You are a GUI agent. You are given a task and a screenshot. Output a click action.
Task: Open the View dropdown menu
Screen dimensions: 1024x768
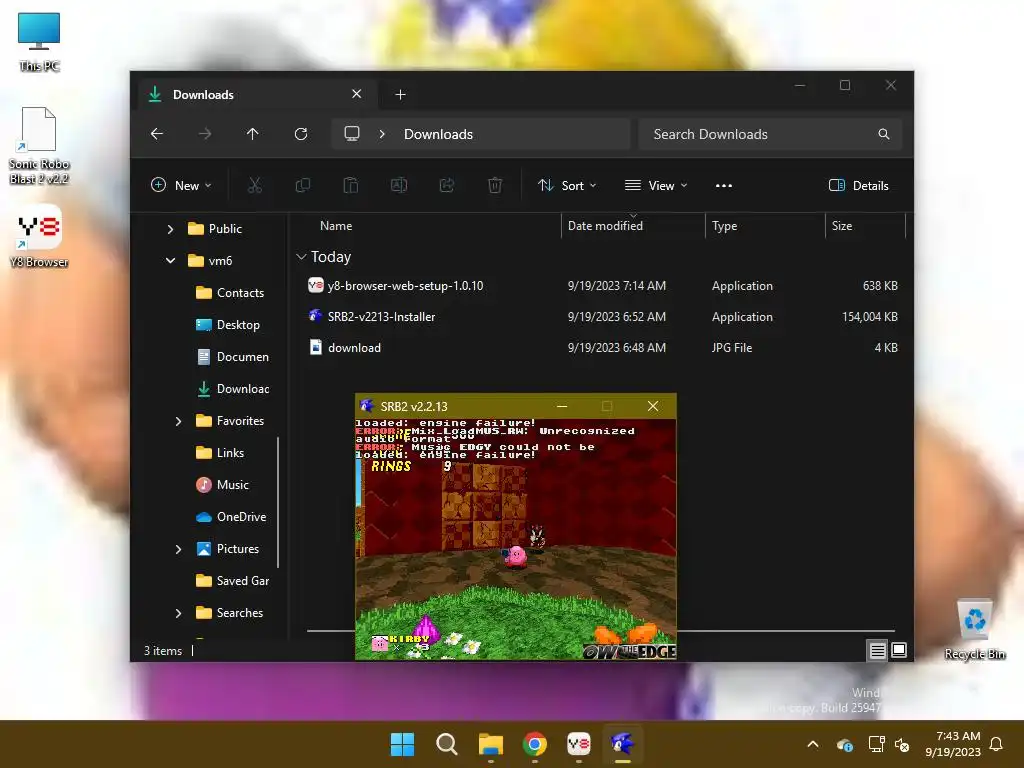pos(656,185)
